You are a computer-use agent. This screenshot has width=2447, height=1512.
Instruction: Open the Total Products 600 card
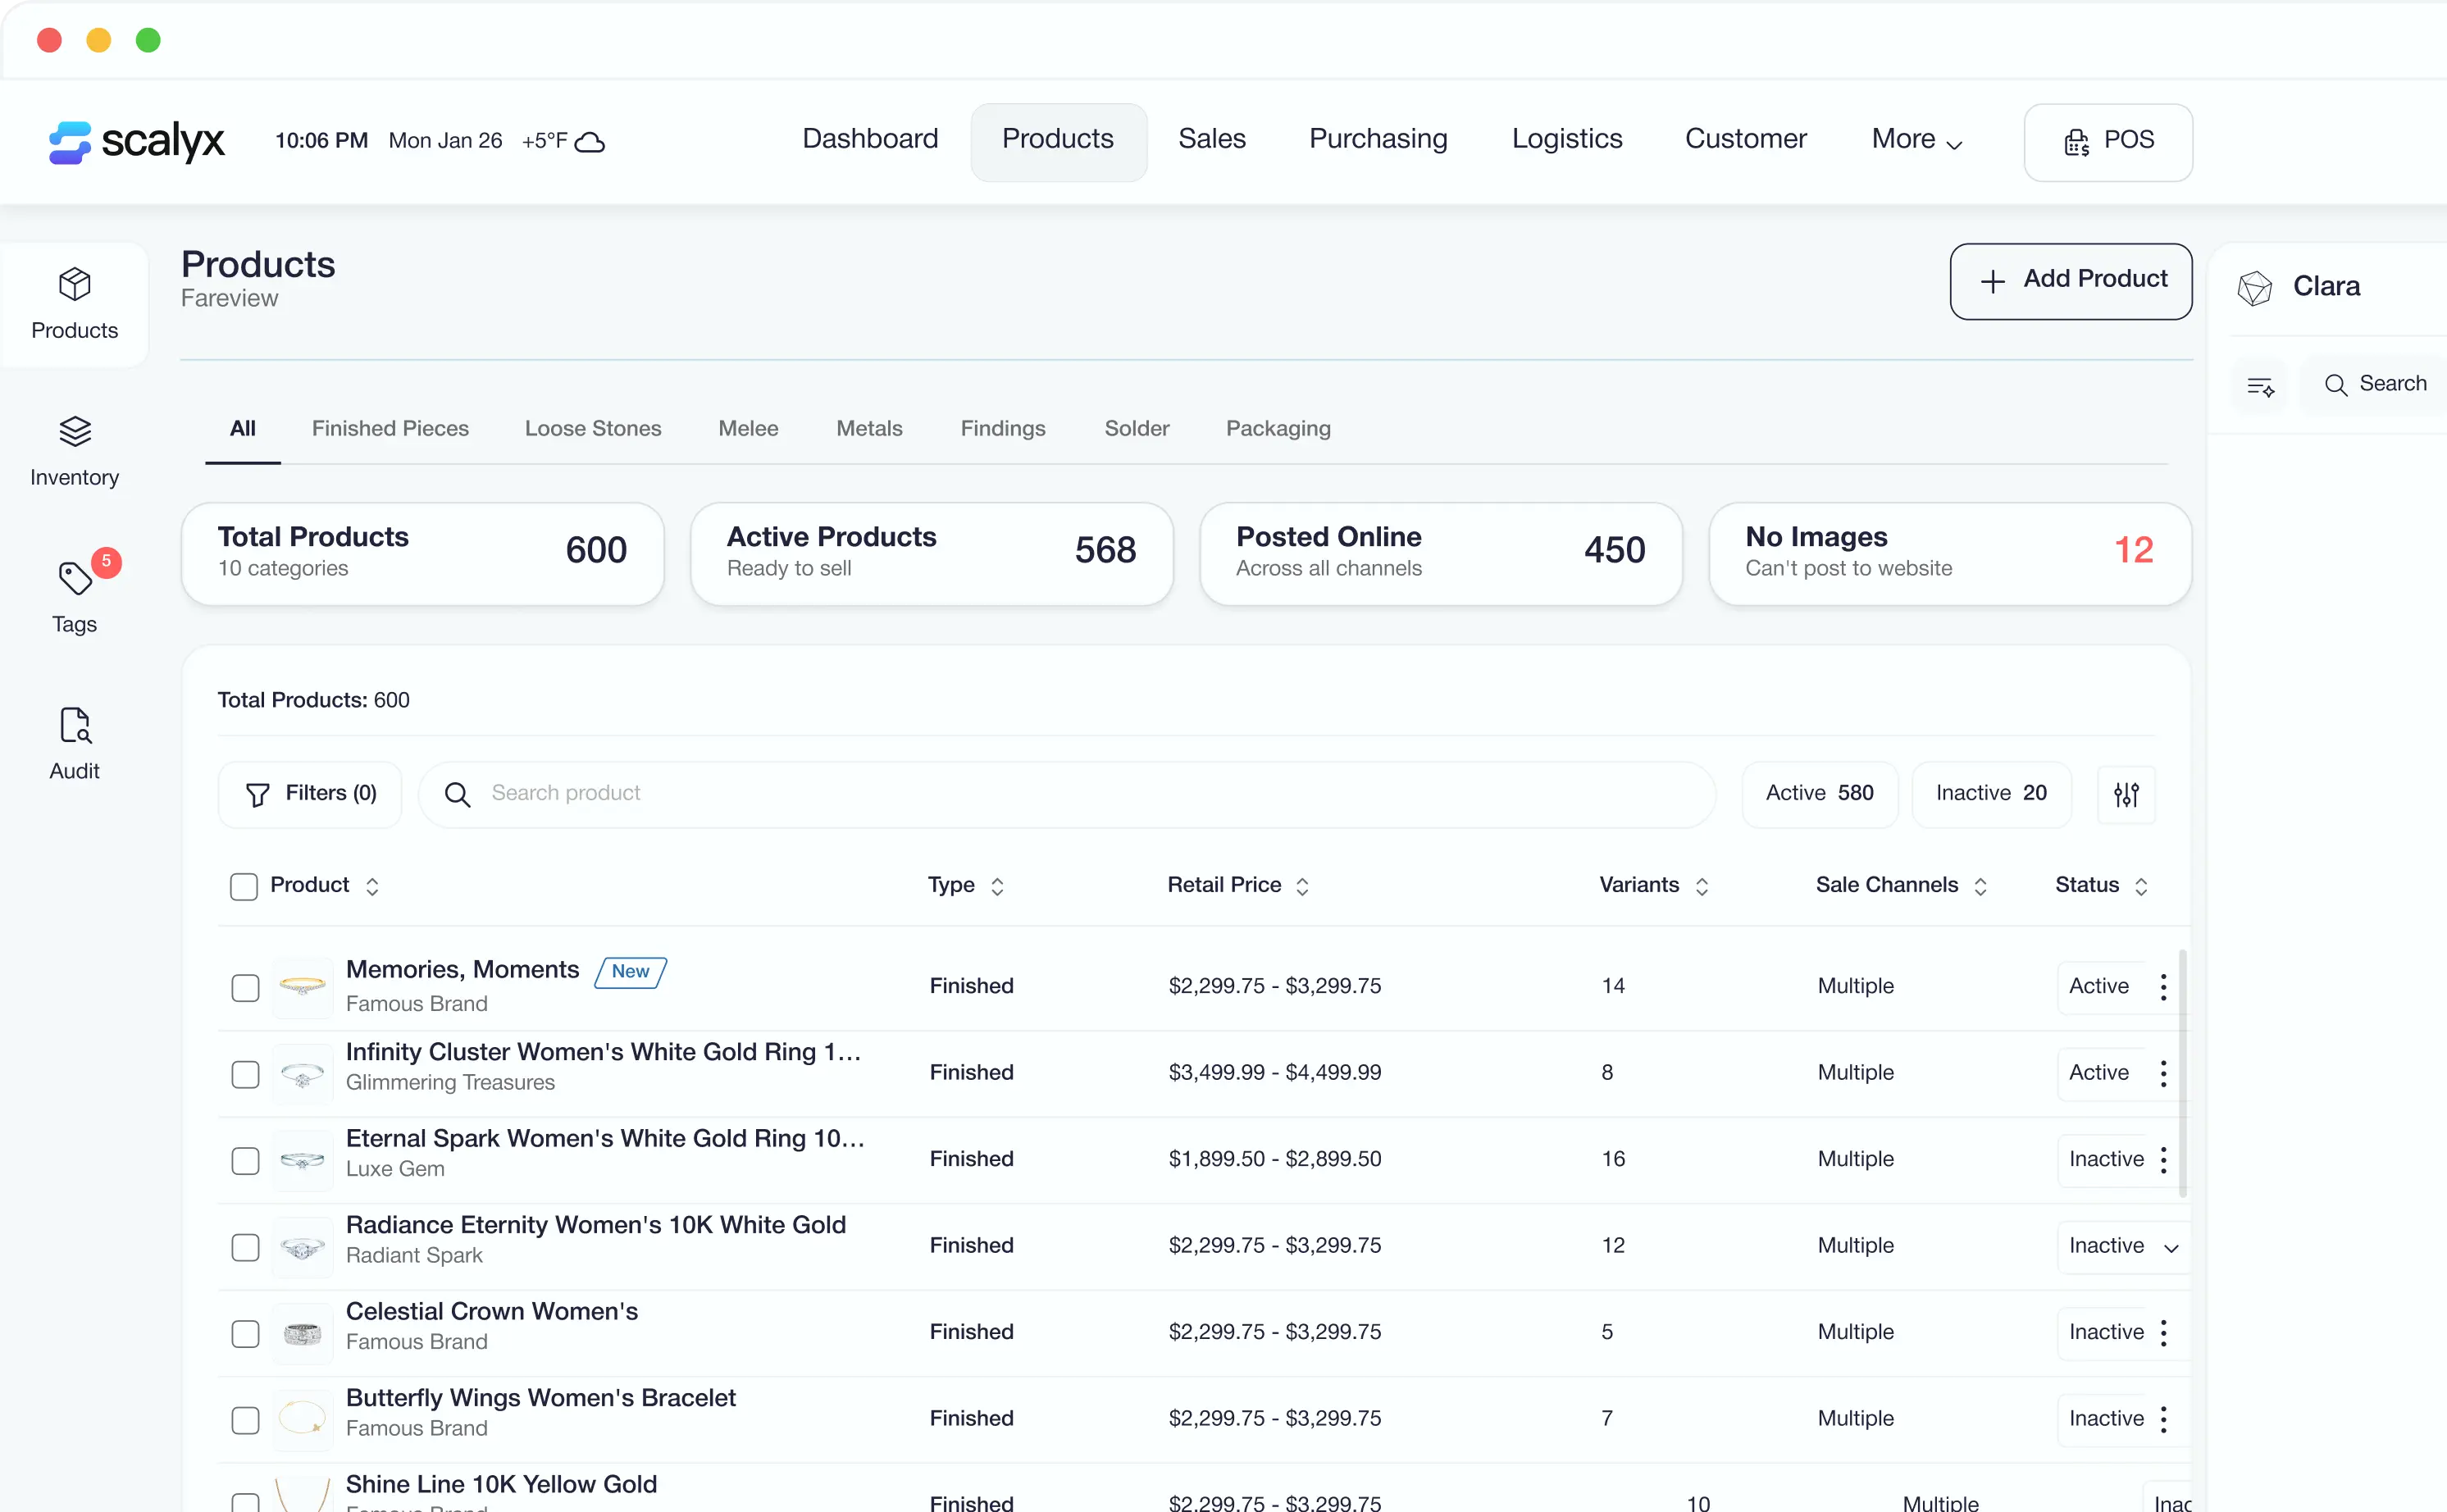point(422,553)
